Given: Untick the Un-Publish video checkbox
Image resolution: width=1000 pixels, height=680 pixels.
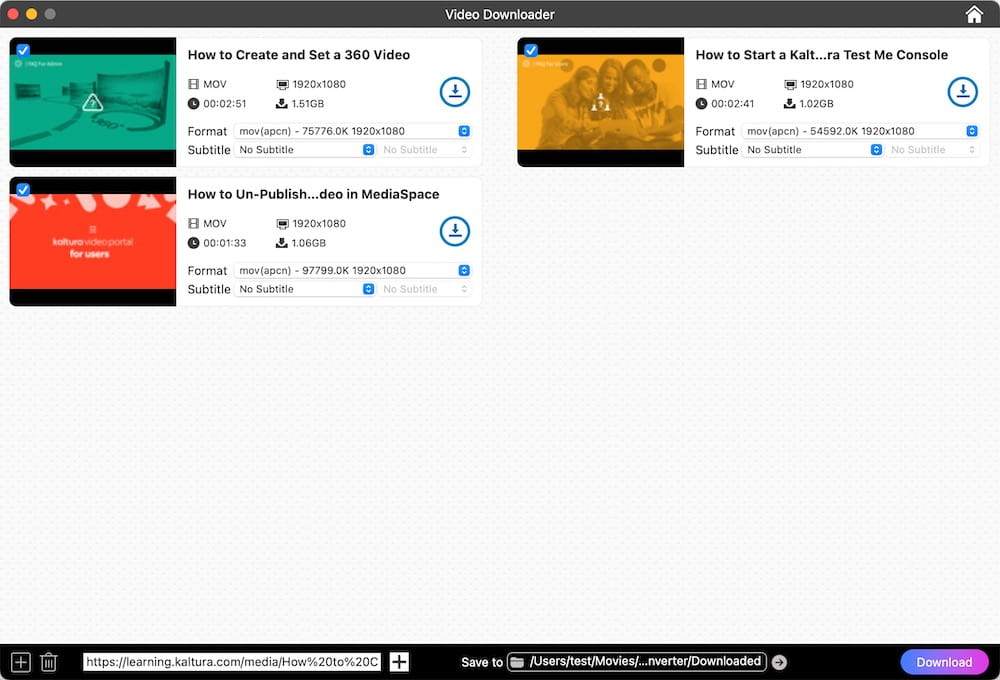Looking at the screenshot, I should point(22,189).
